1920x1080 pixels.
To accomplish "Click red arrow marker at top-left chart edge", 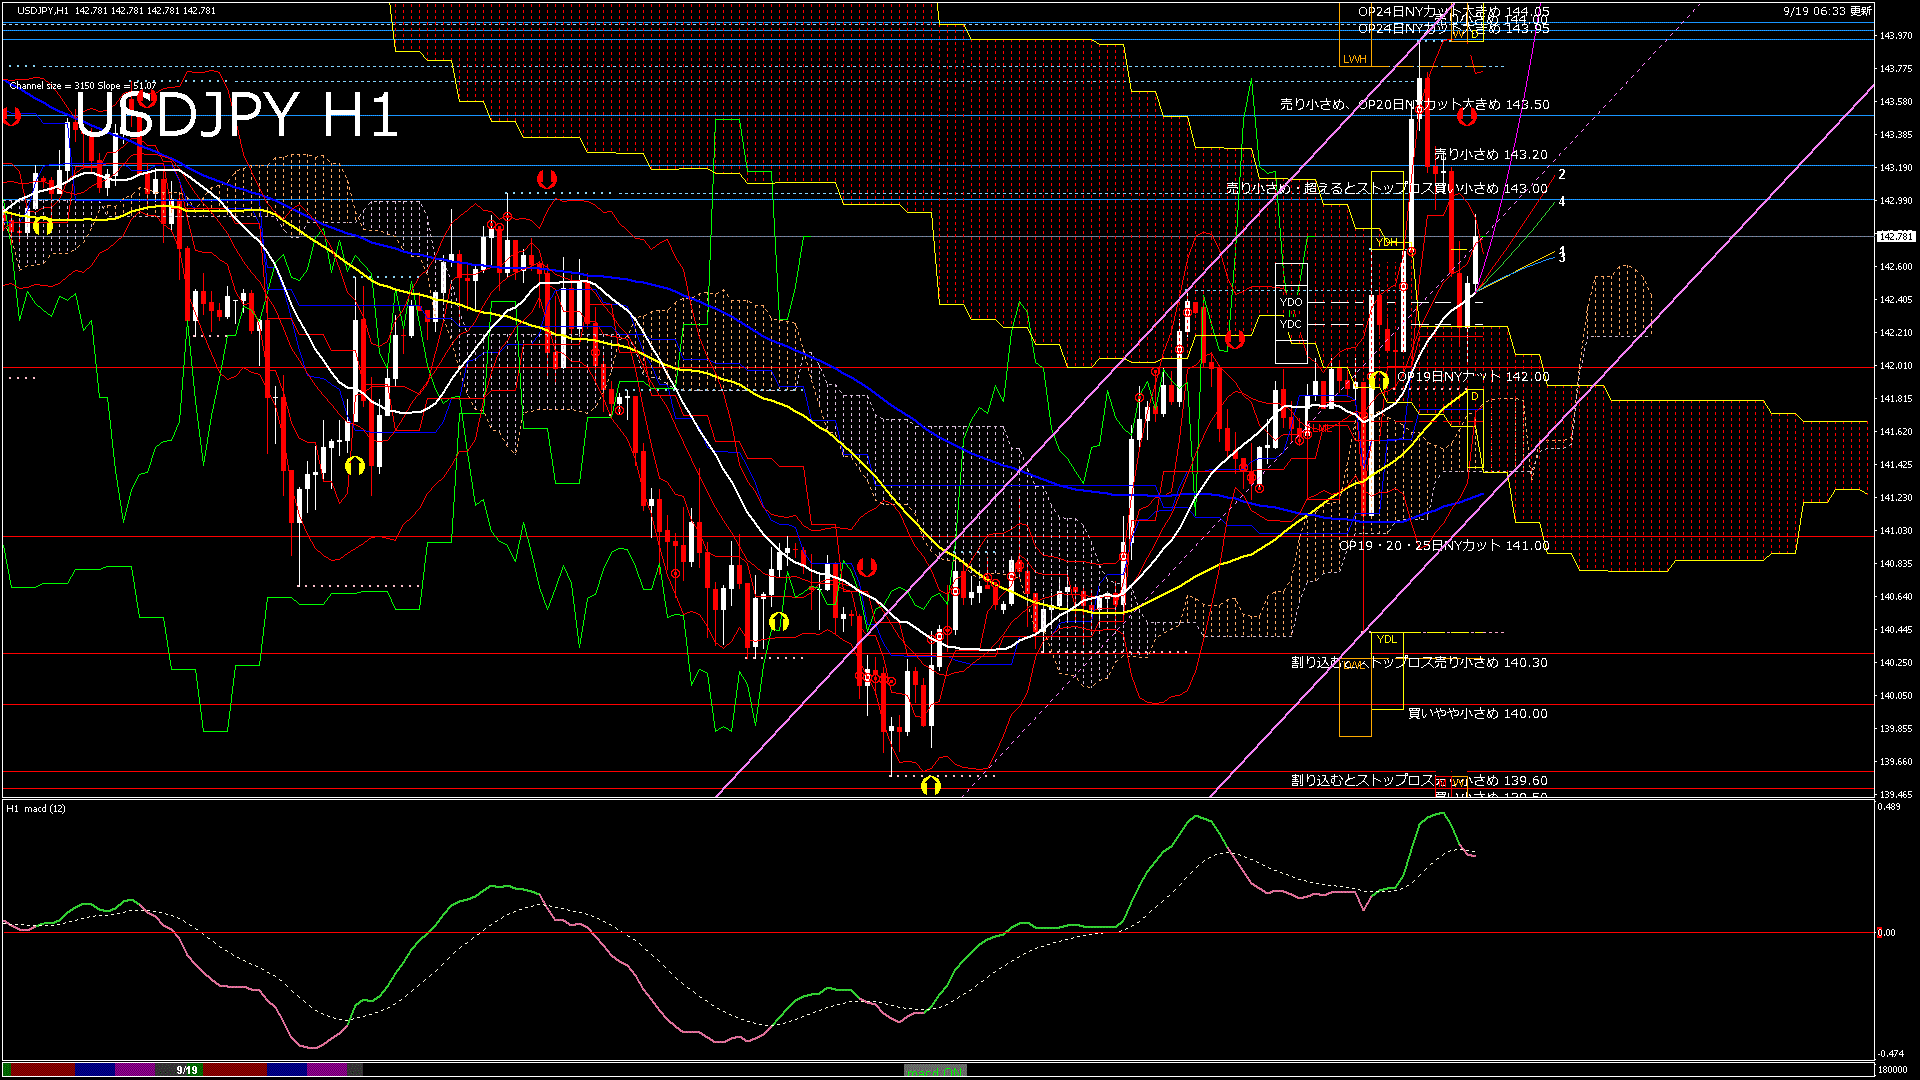I will pyautogui.click(x=12, y=117).
